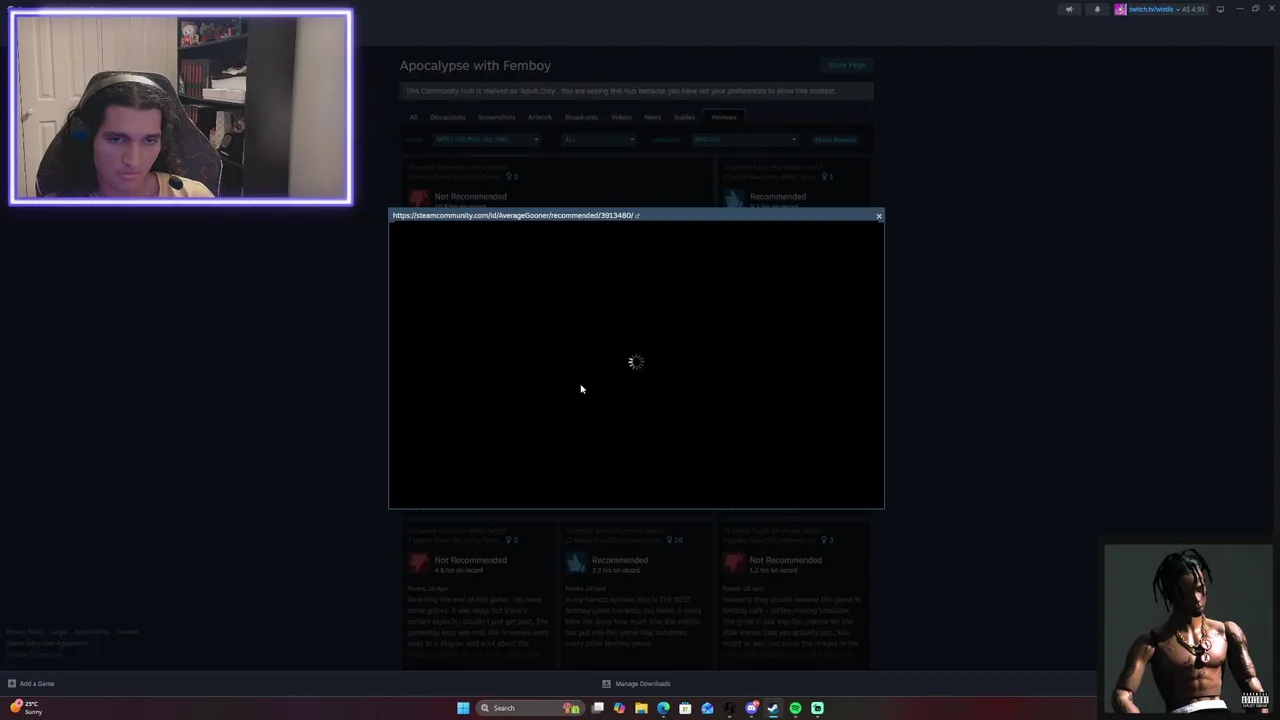
Task: Open Steam announcements megaphone icon
Action: 1069,9
